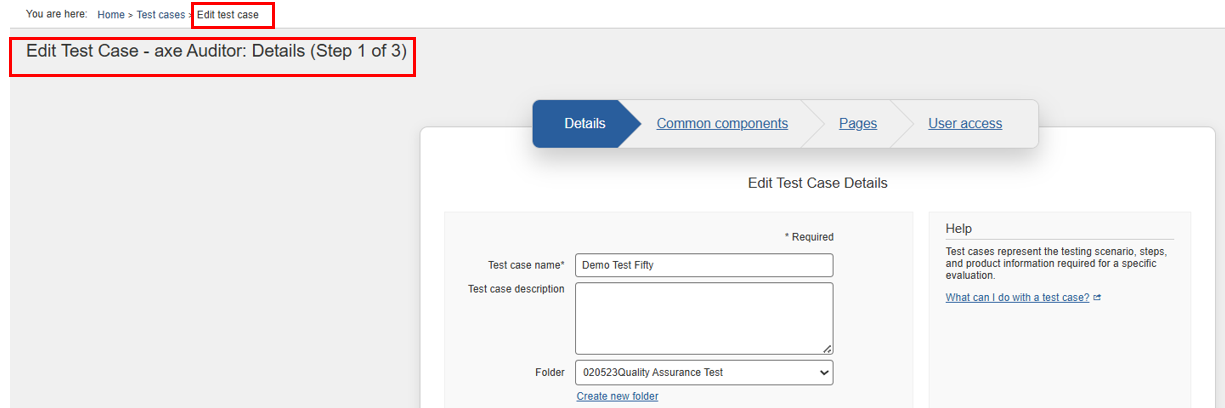This screenshot has height=408, width=1225.
Task: Click the Folder field label
Action: point(550,372)
